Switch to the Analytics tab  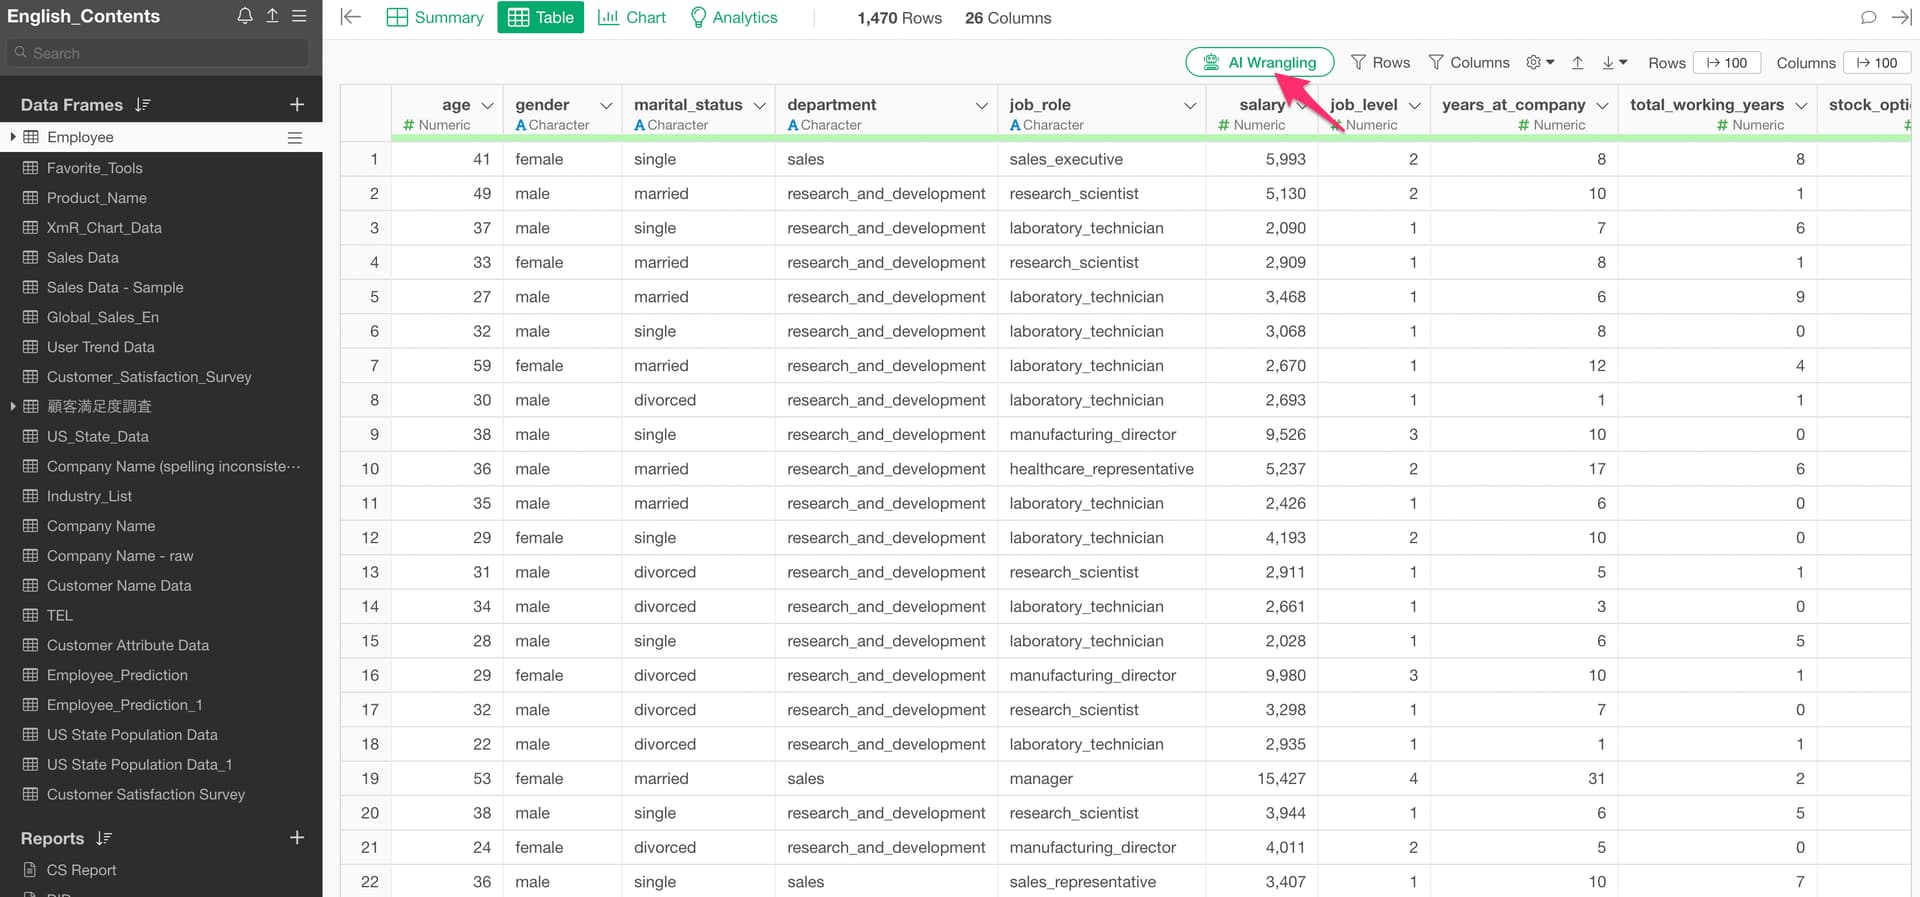[x=734, y=18]
